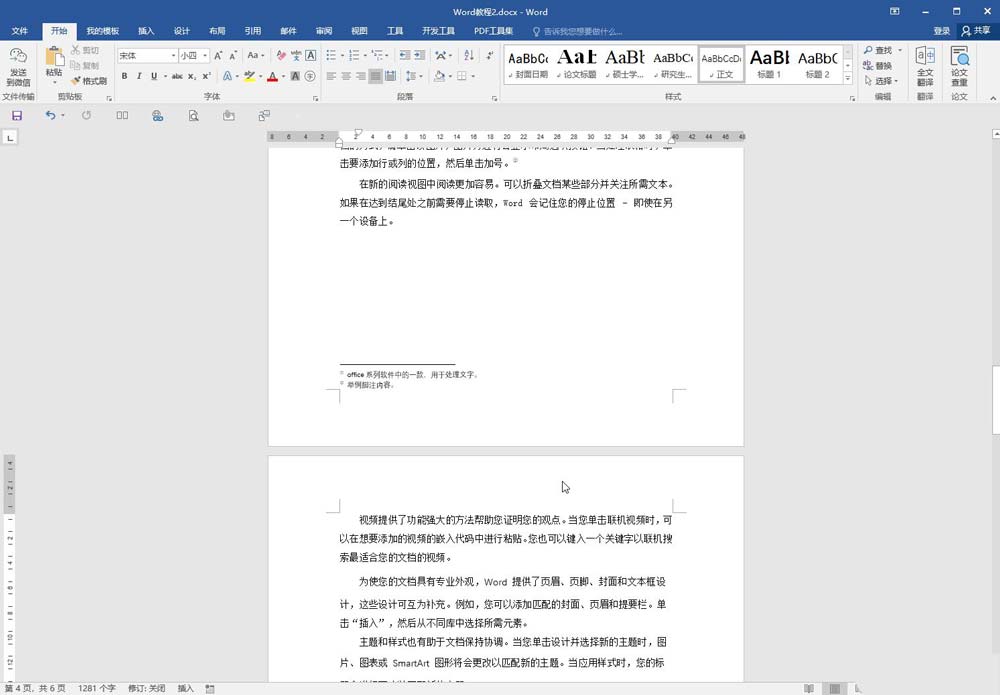
Task: Show or hide paragraph marks
Action: point(489,55)
